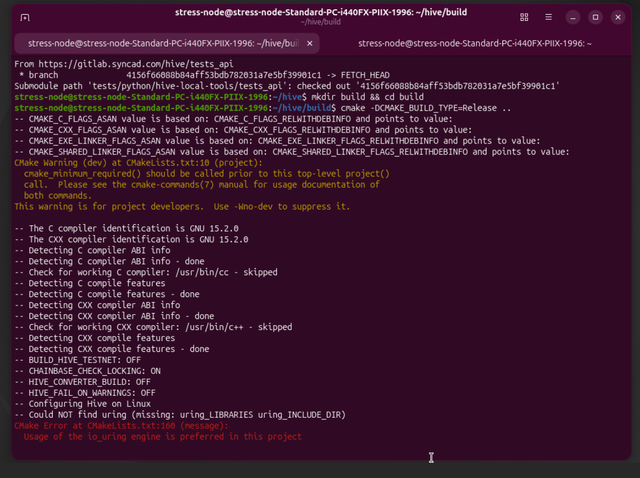Open the hamburger main menu
This screenshot has width=640, height=478.
tap(549, 17)
